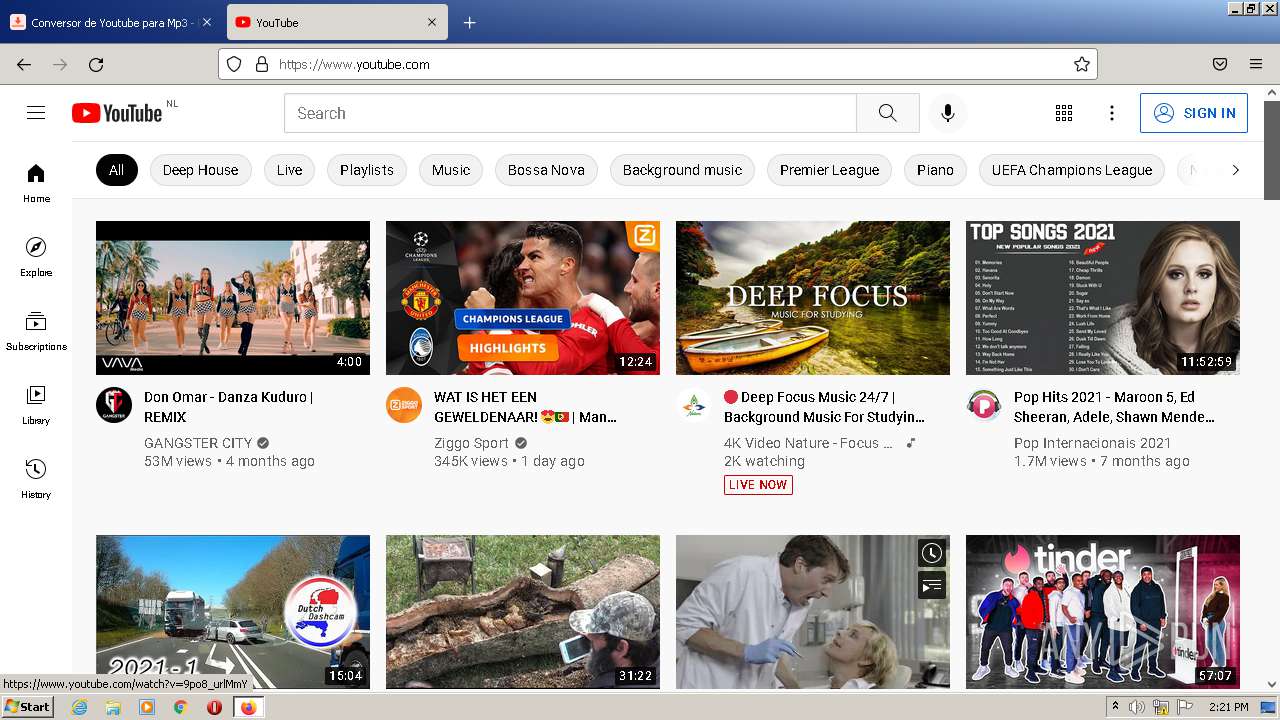This screenshot has width=1280, height=720.
Task: Close the YouTube tab
Action: [x=432, y=22]
